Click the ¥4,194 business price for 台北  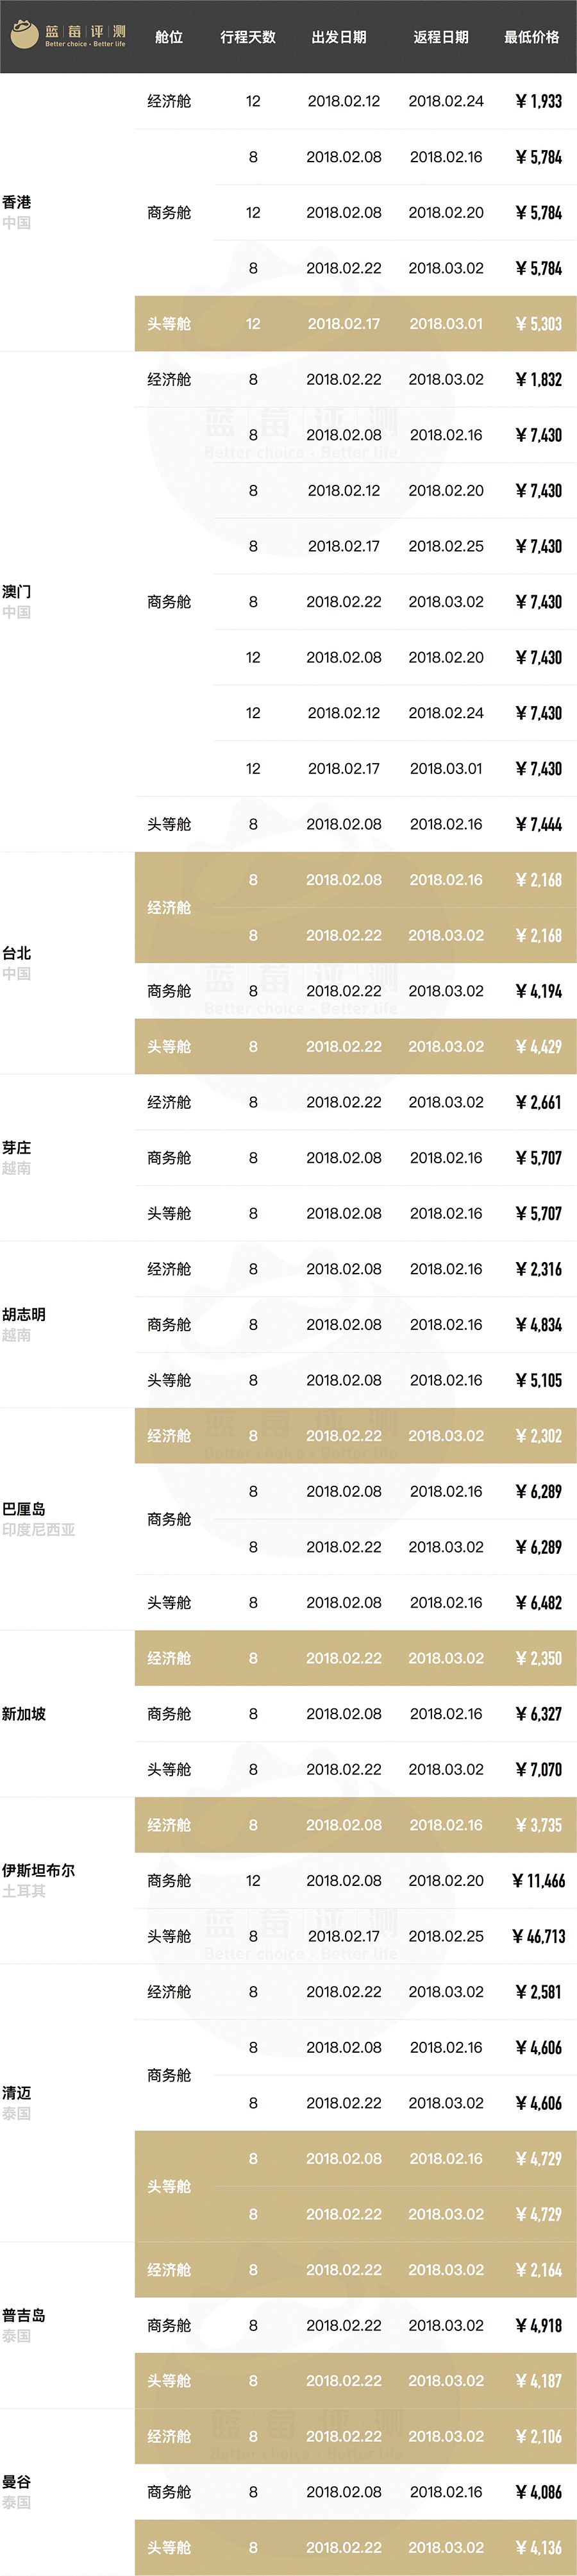(x=538, y=991)
